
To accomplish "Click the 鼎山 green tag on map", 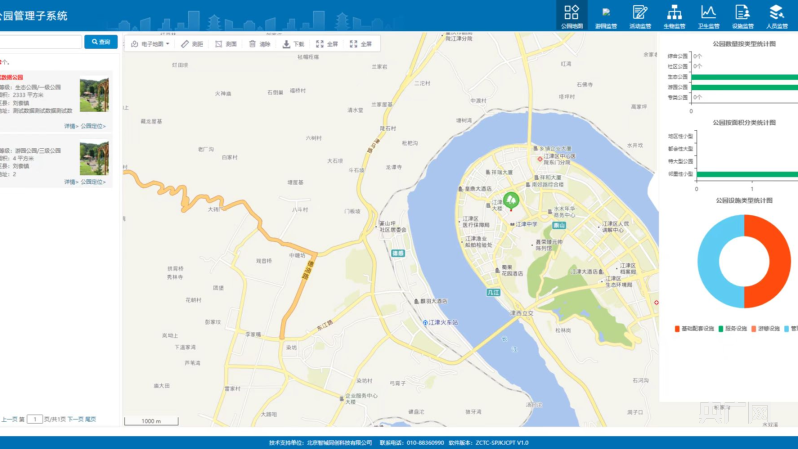I will click(x=559, y=226).
